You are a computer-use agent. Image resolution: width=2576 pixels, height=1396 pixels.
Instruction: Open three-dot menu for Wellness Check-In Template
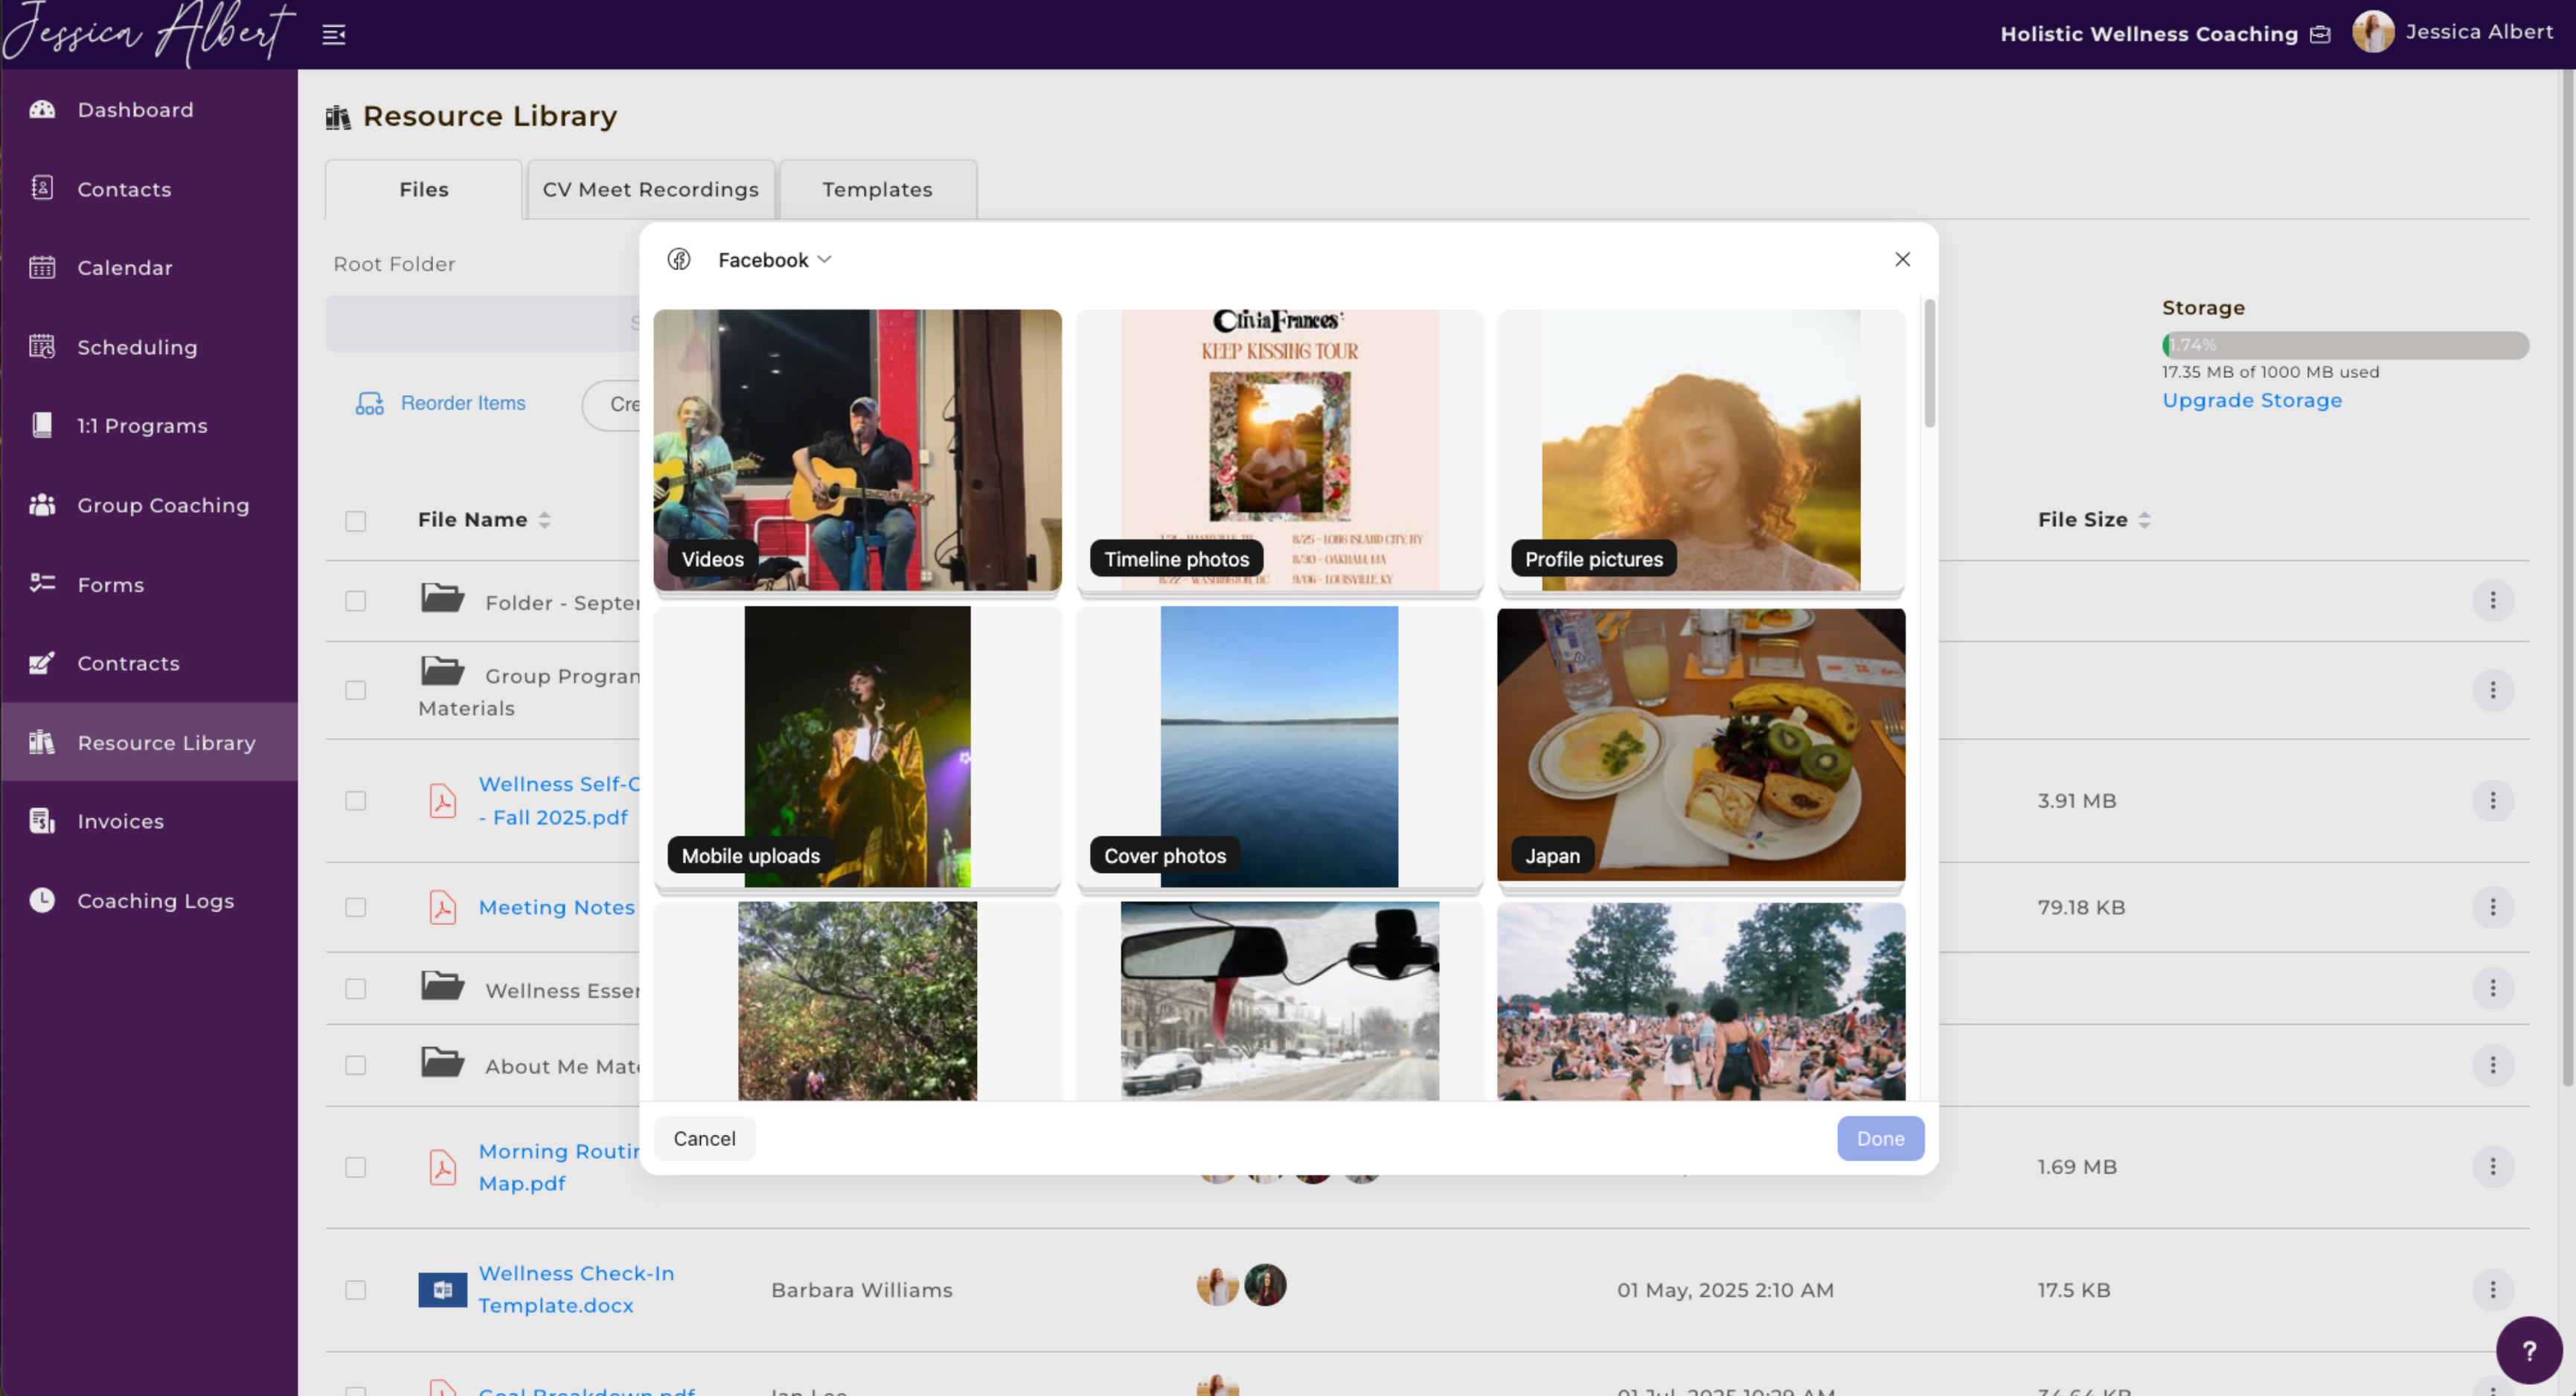pos(2492,1290)
